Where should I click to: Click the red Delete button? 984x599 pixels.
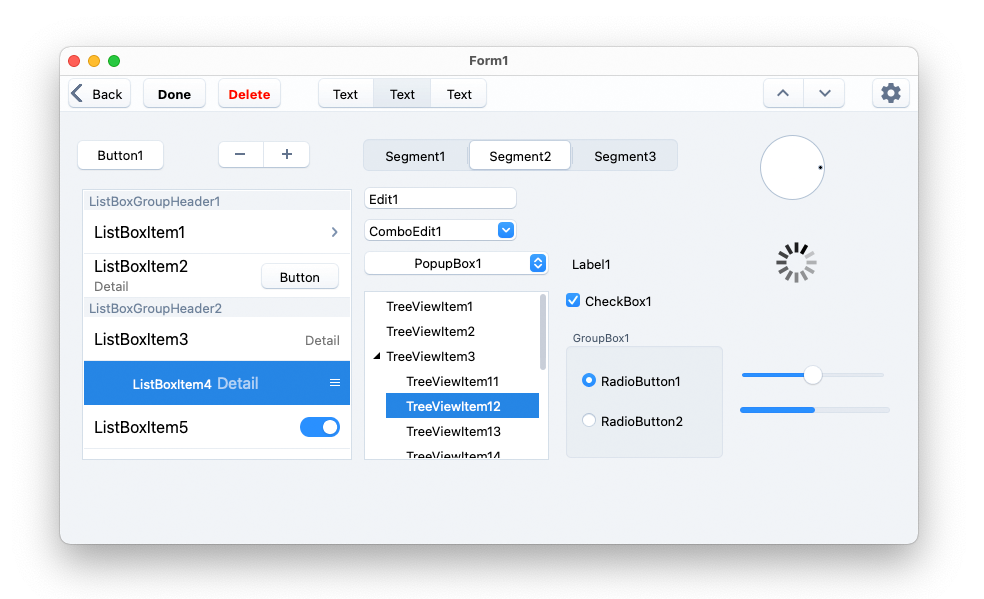249,94
